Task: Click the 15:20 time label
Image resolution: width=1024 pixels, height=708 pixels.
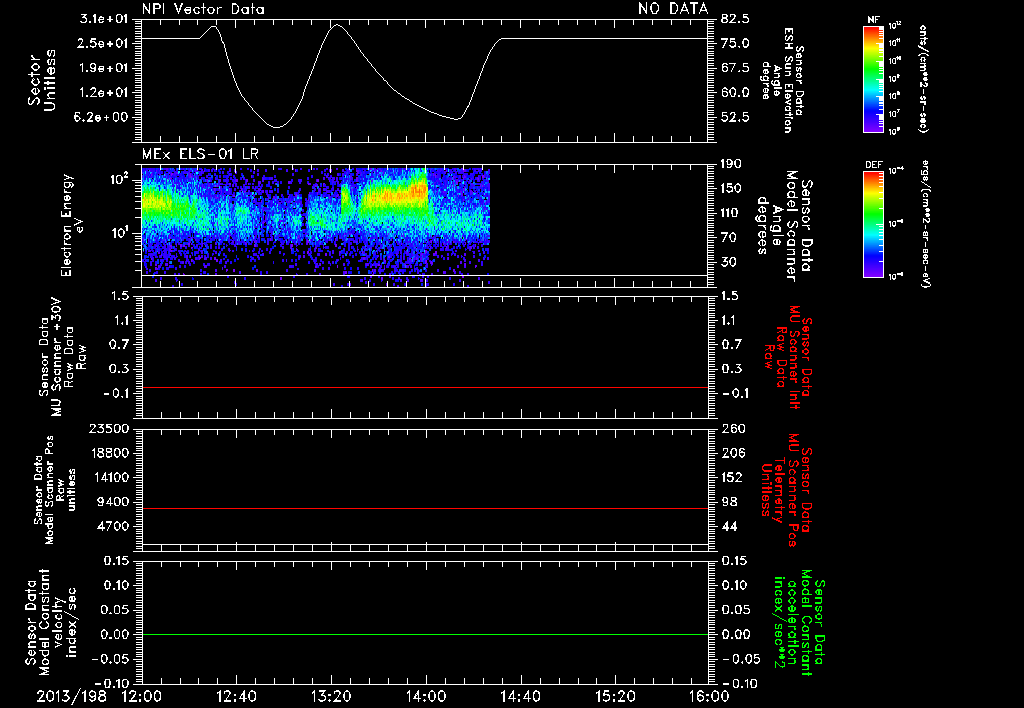Action: coord(616,697)
